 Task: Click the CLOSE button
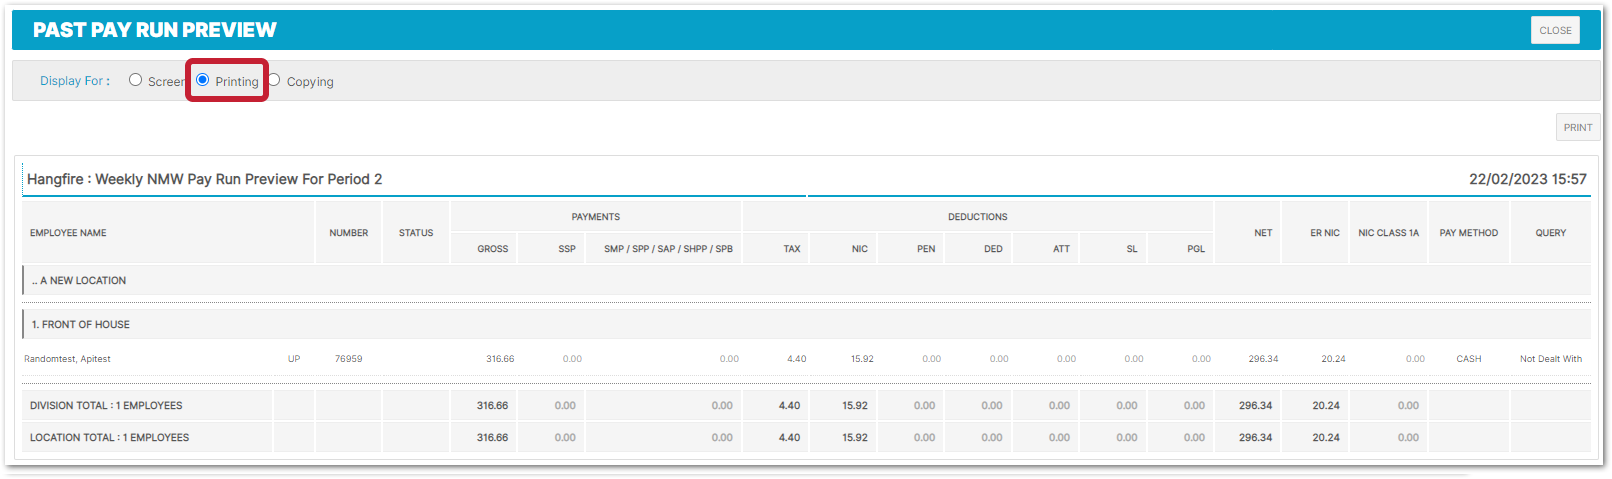1555,30
